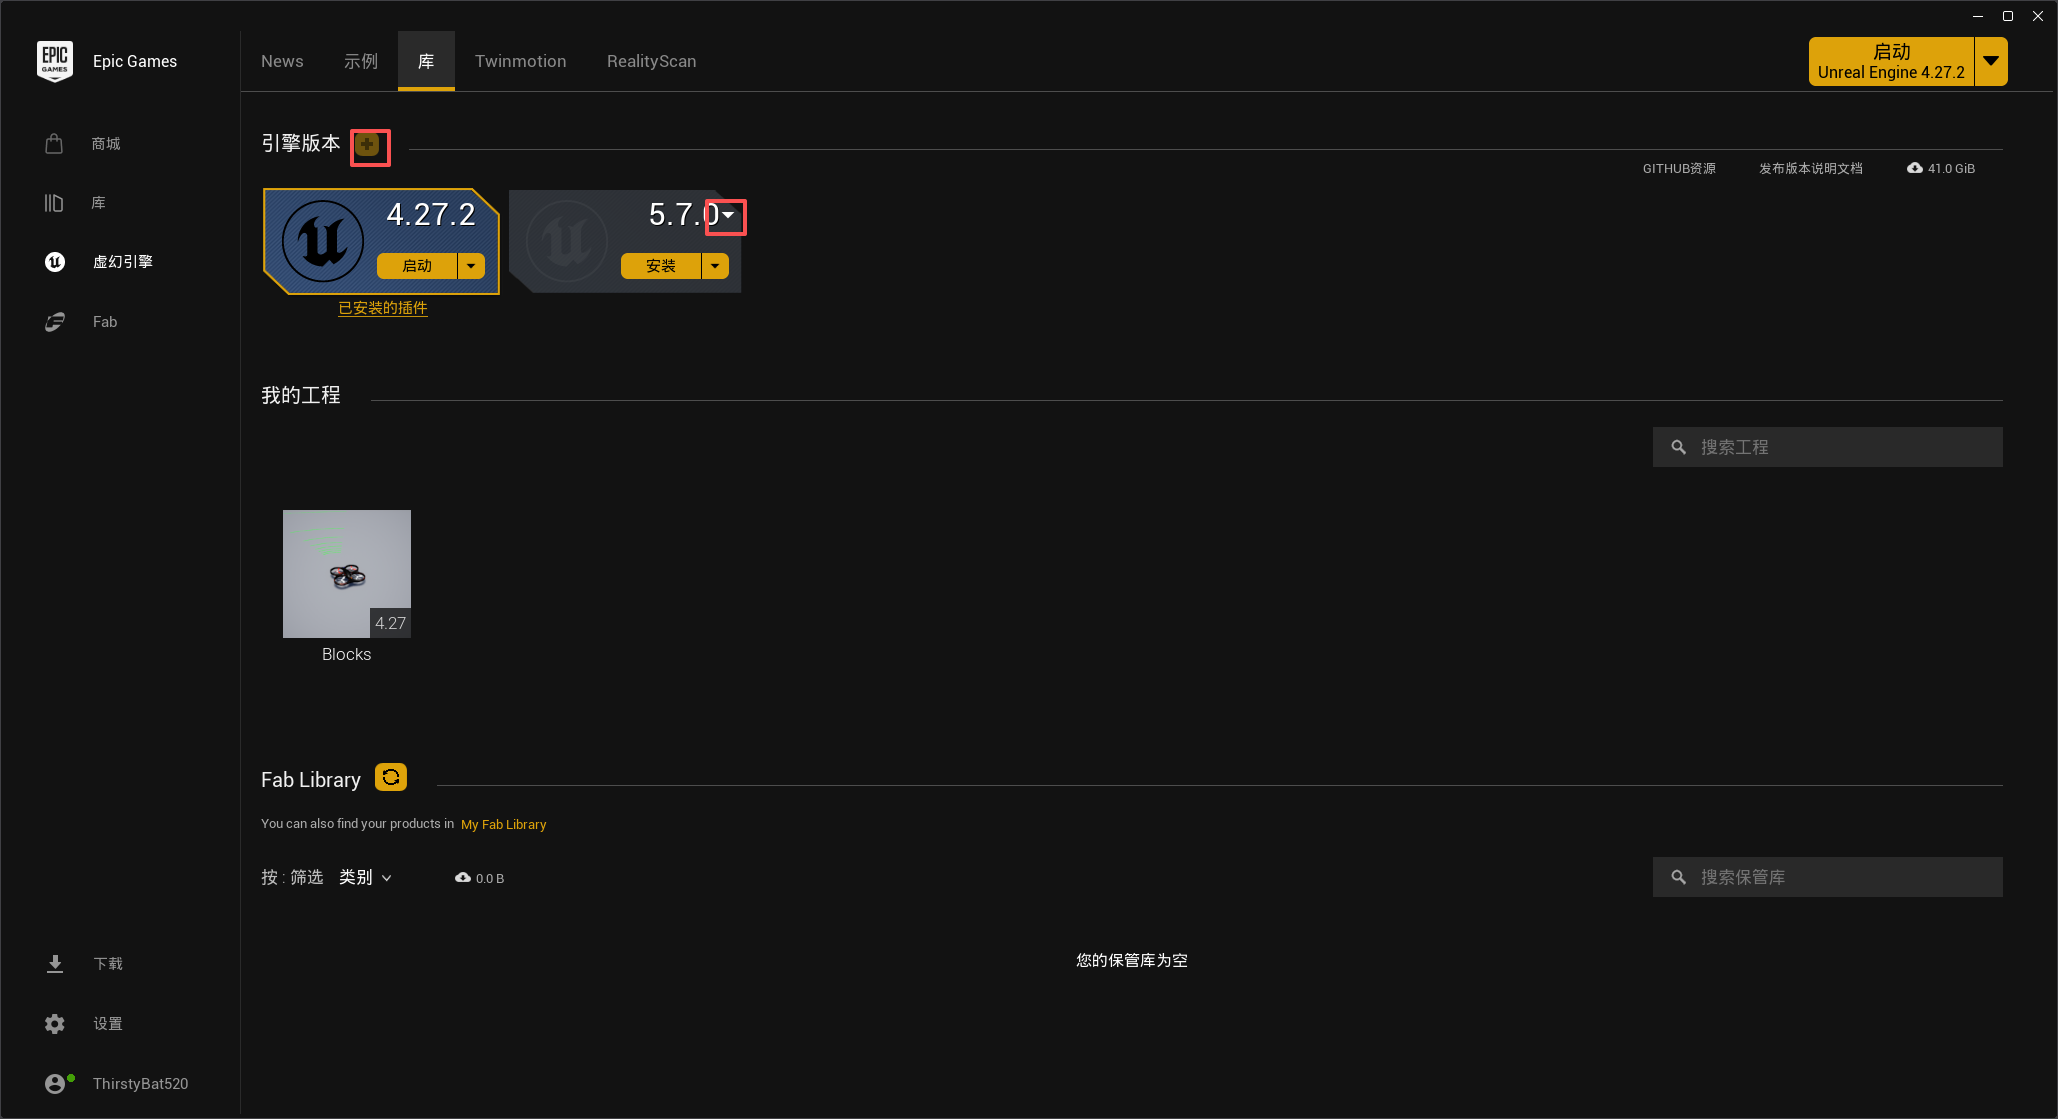2058x1119 pixels.
Task: Click the Downloads arrow icon
Action: point(55,964)
